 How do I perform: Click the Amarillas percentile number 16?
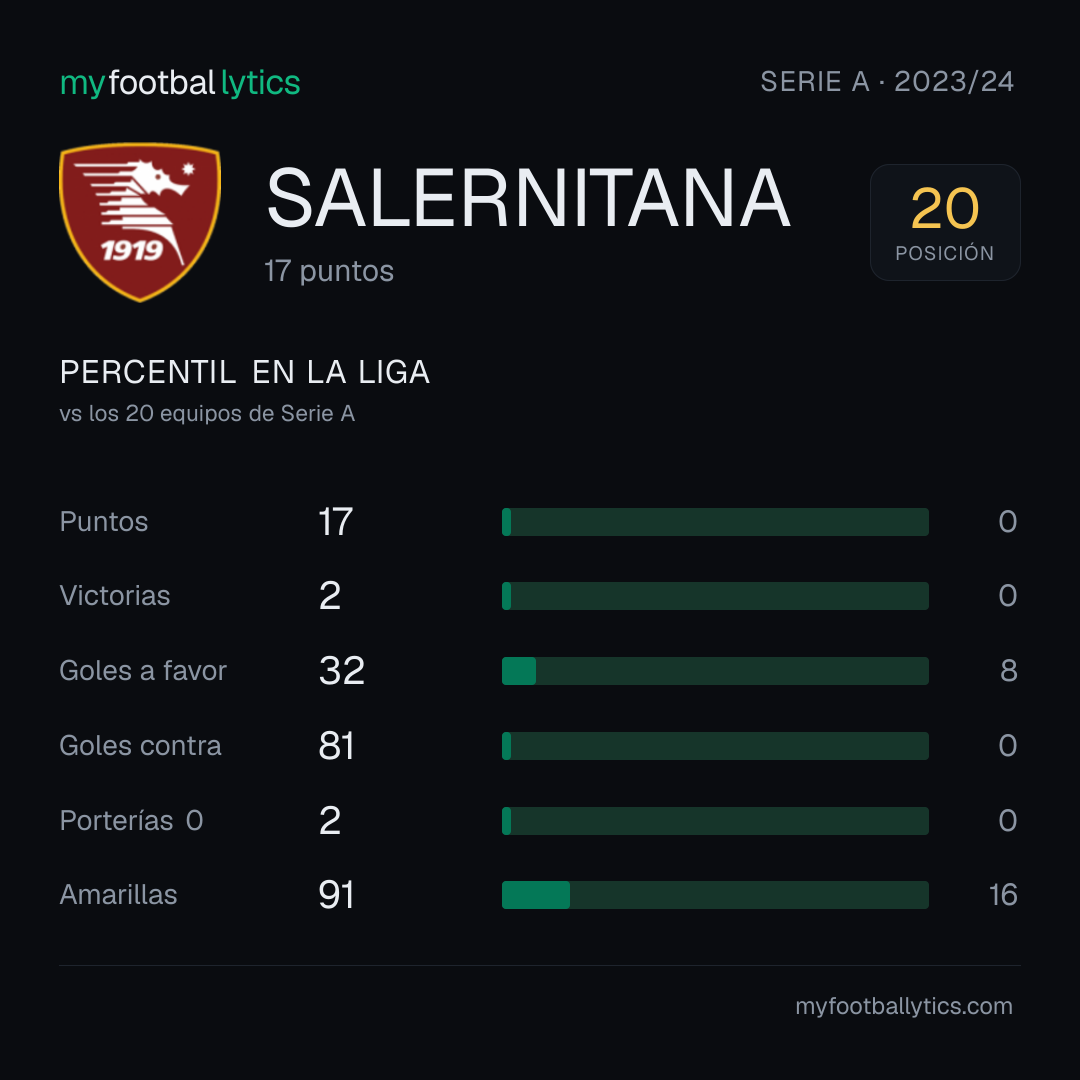tap(1003, 895)
